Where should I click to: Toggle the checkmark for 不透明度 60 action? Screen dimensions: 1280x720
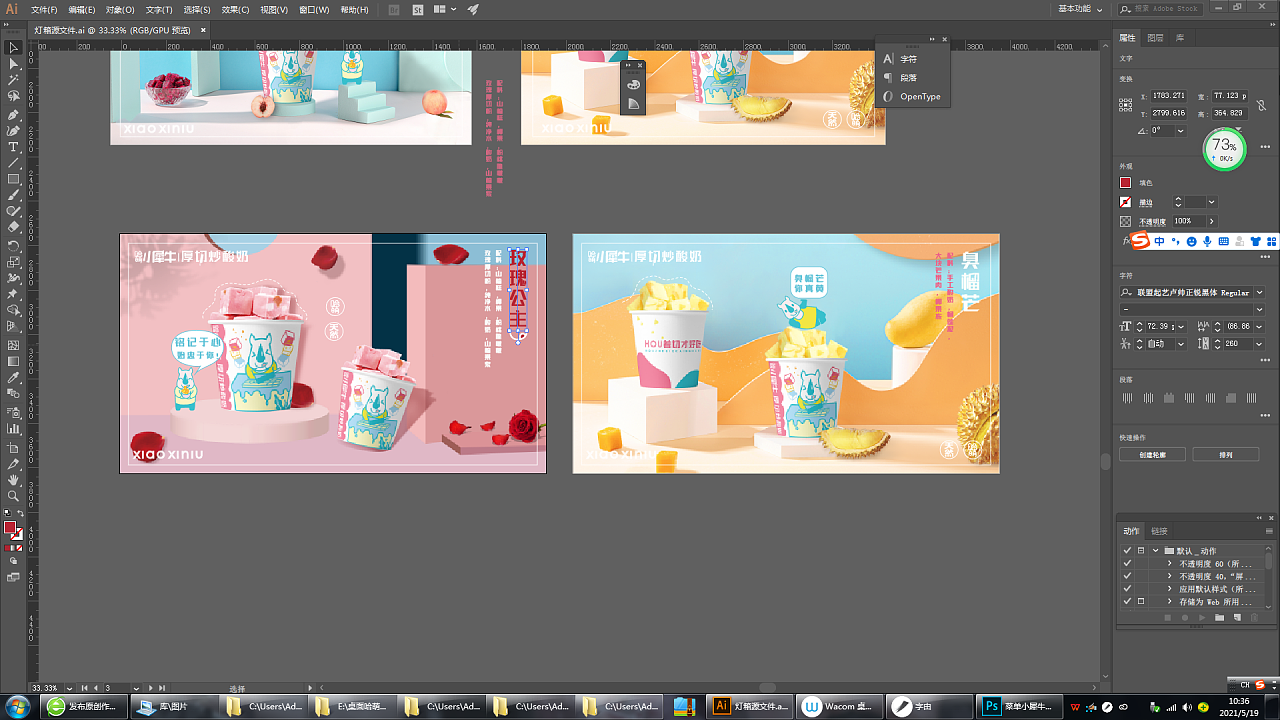coord(1127,563)
